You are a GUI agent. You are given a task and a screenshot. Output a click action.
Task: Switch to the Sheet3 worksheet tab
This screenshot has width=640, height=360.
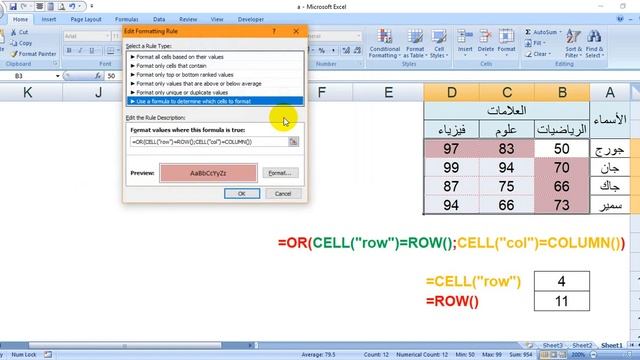pyautogui.click(x=552, y=346)
